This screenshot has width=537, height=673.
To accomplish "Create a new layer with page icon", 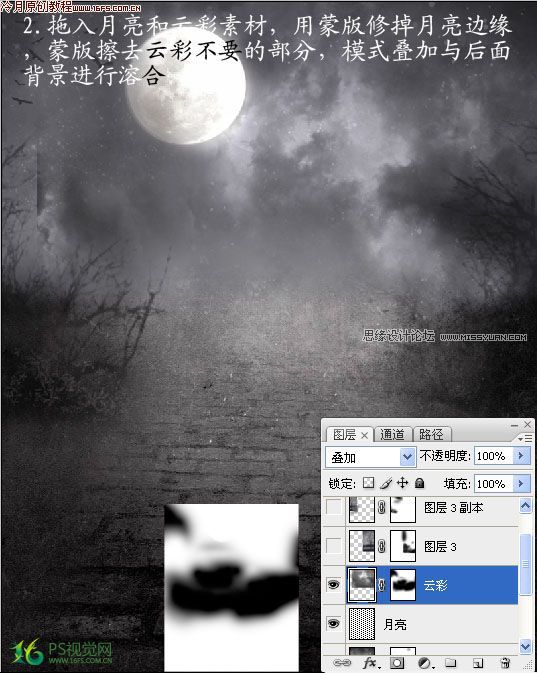I will coord(478,663).
